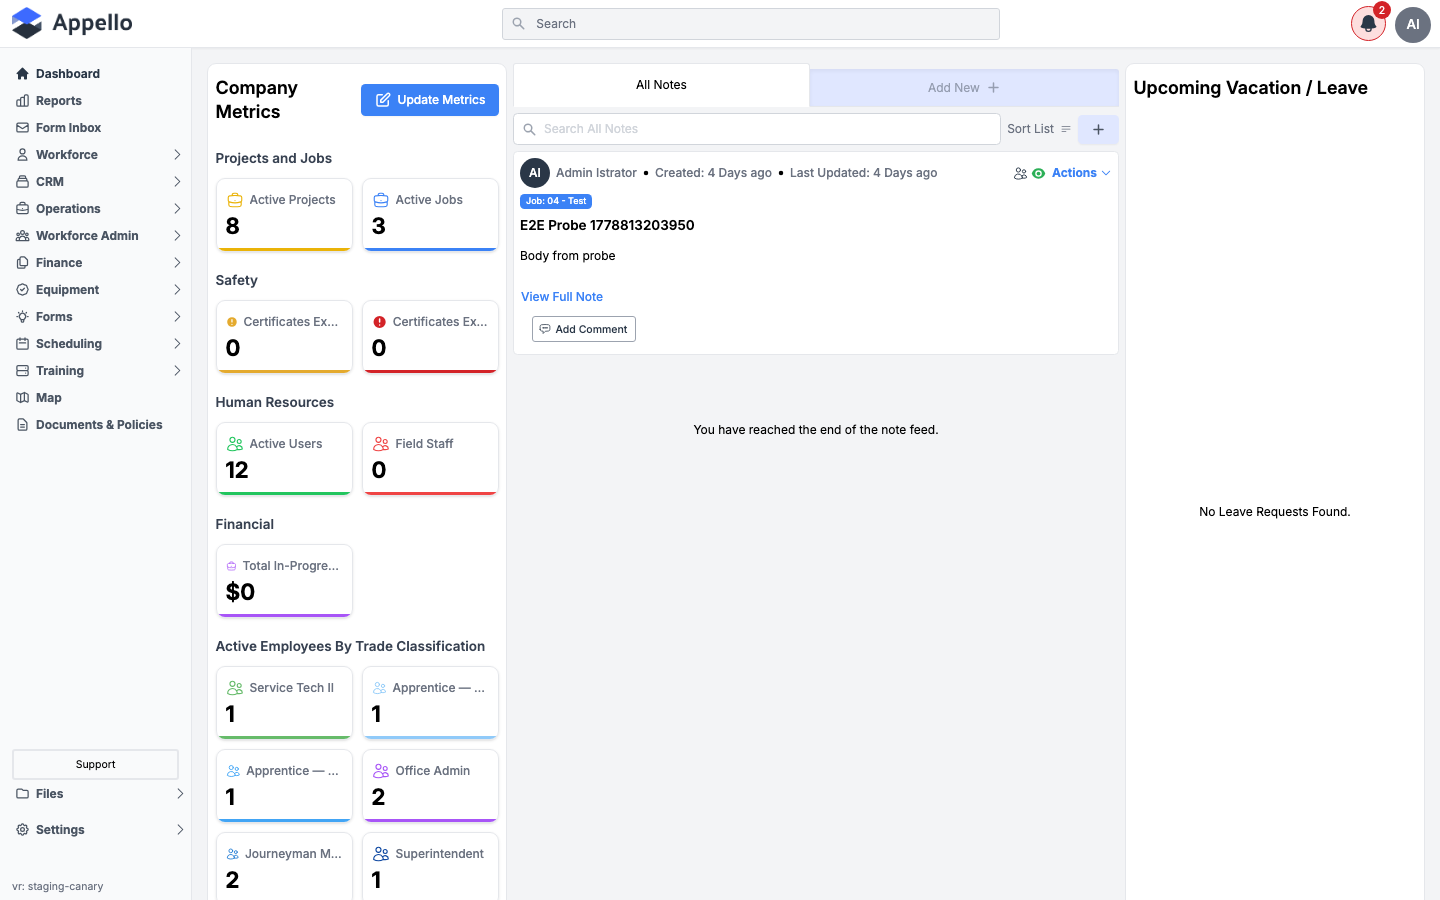
Task: Expand the Finance menu chevron
Action: click(x=177, y=263)
